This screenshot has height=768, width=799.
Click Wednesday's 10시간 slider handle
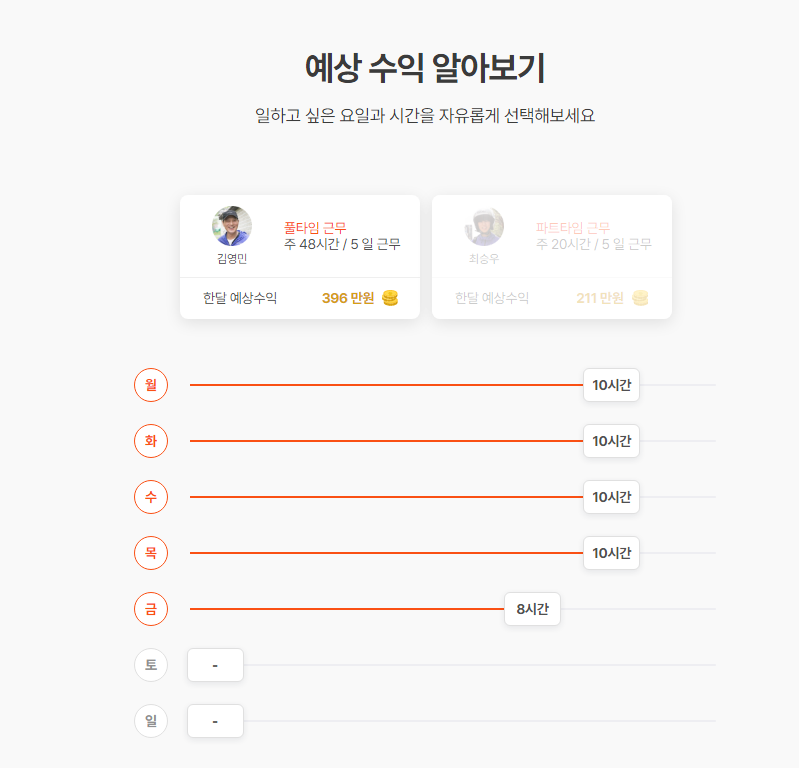[611, 497]
